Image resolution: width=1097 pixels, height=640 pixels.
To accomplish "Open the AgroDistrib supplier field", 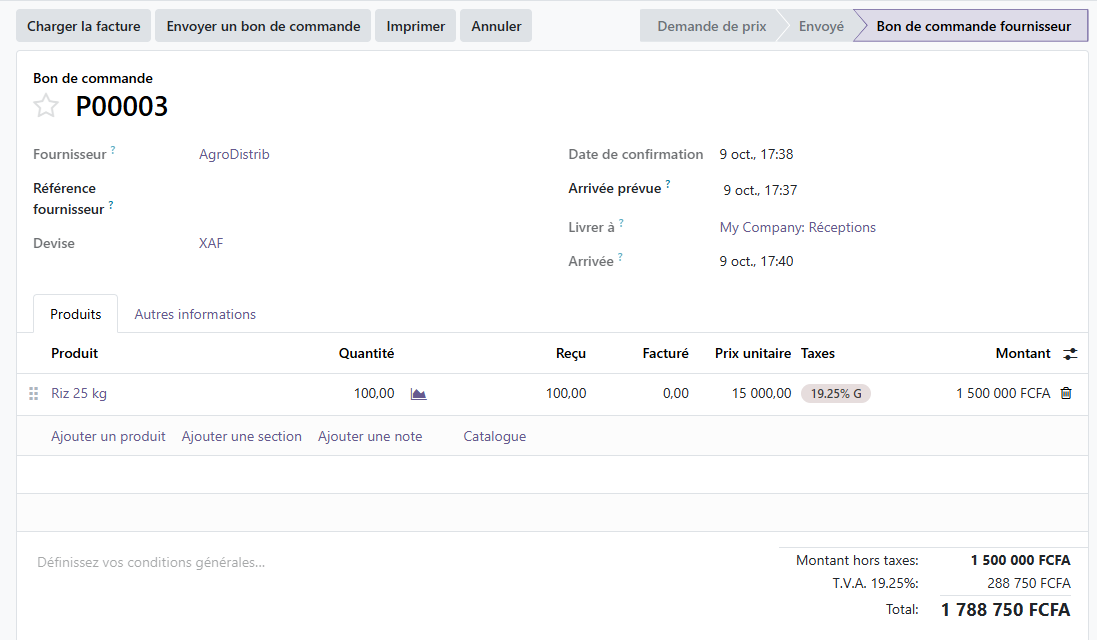I will [x=234, y=154].
